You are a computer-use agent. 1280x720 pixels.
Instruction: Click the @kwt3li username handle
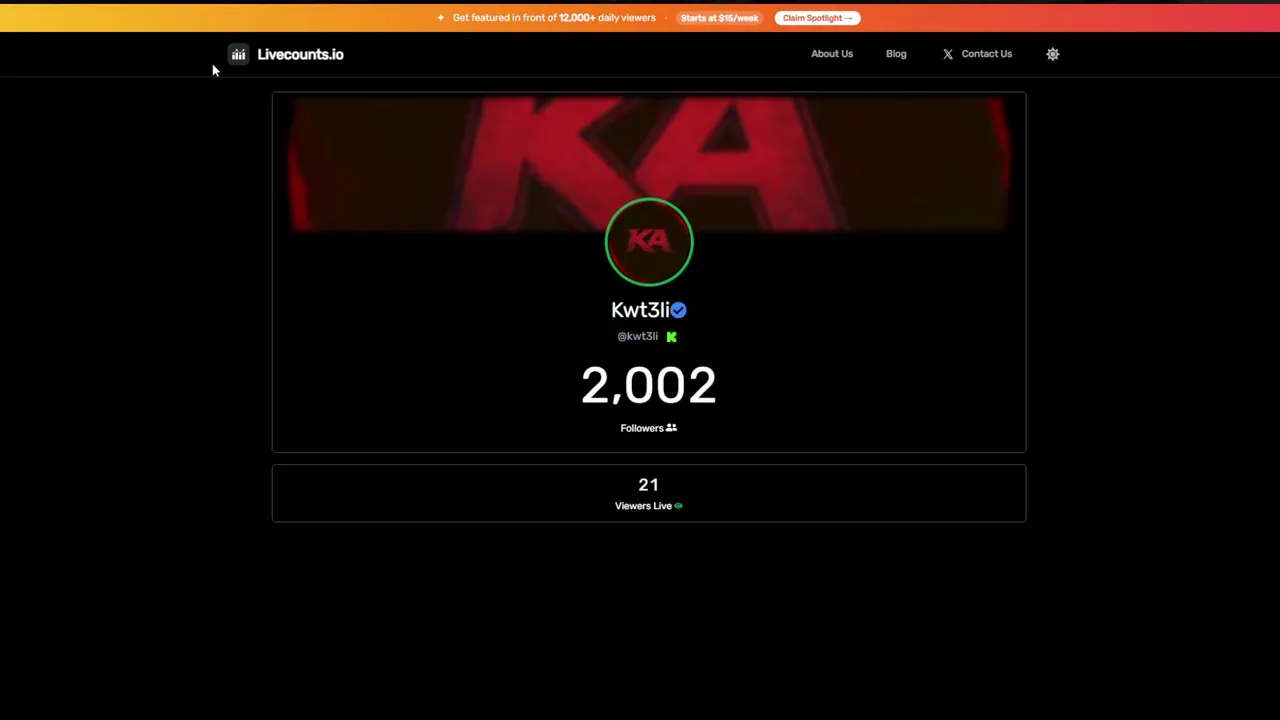coord(638,337)
